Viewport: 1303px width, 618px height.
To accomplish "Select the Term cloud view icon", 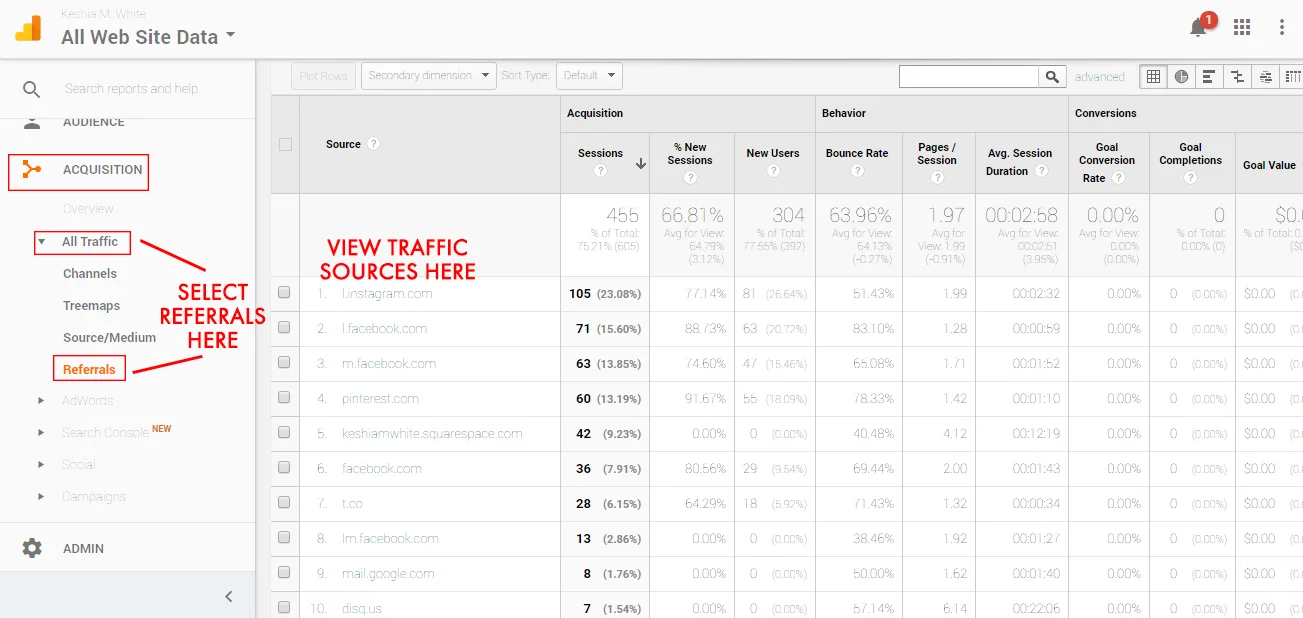I will (1266, 76).
